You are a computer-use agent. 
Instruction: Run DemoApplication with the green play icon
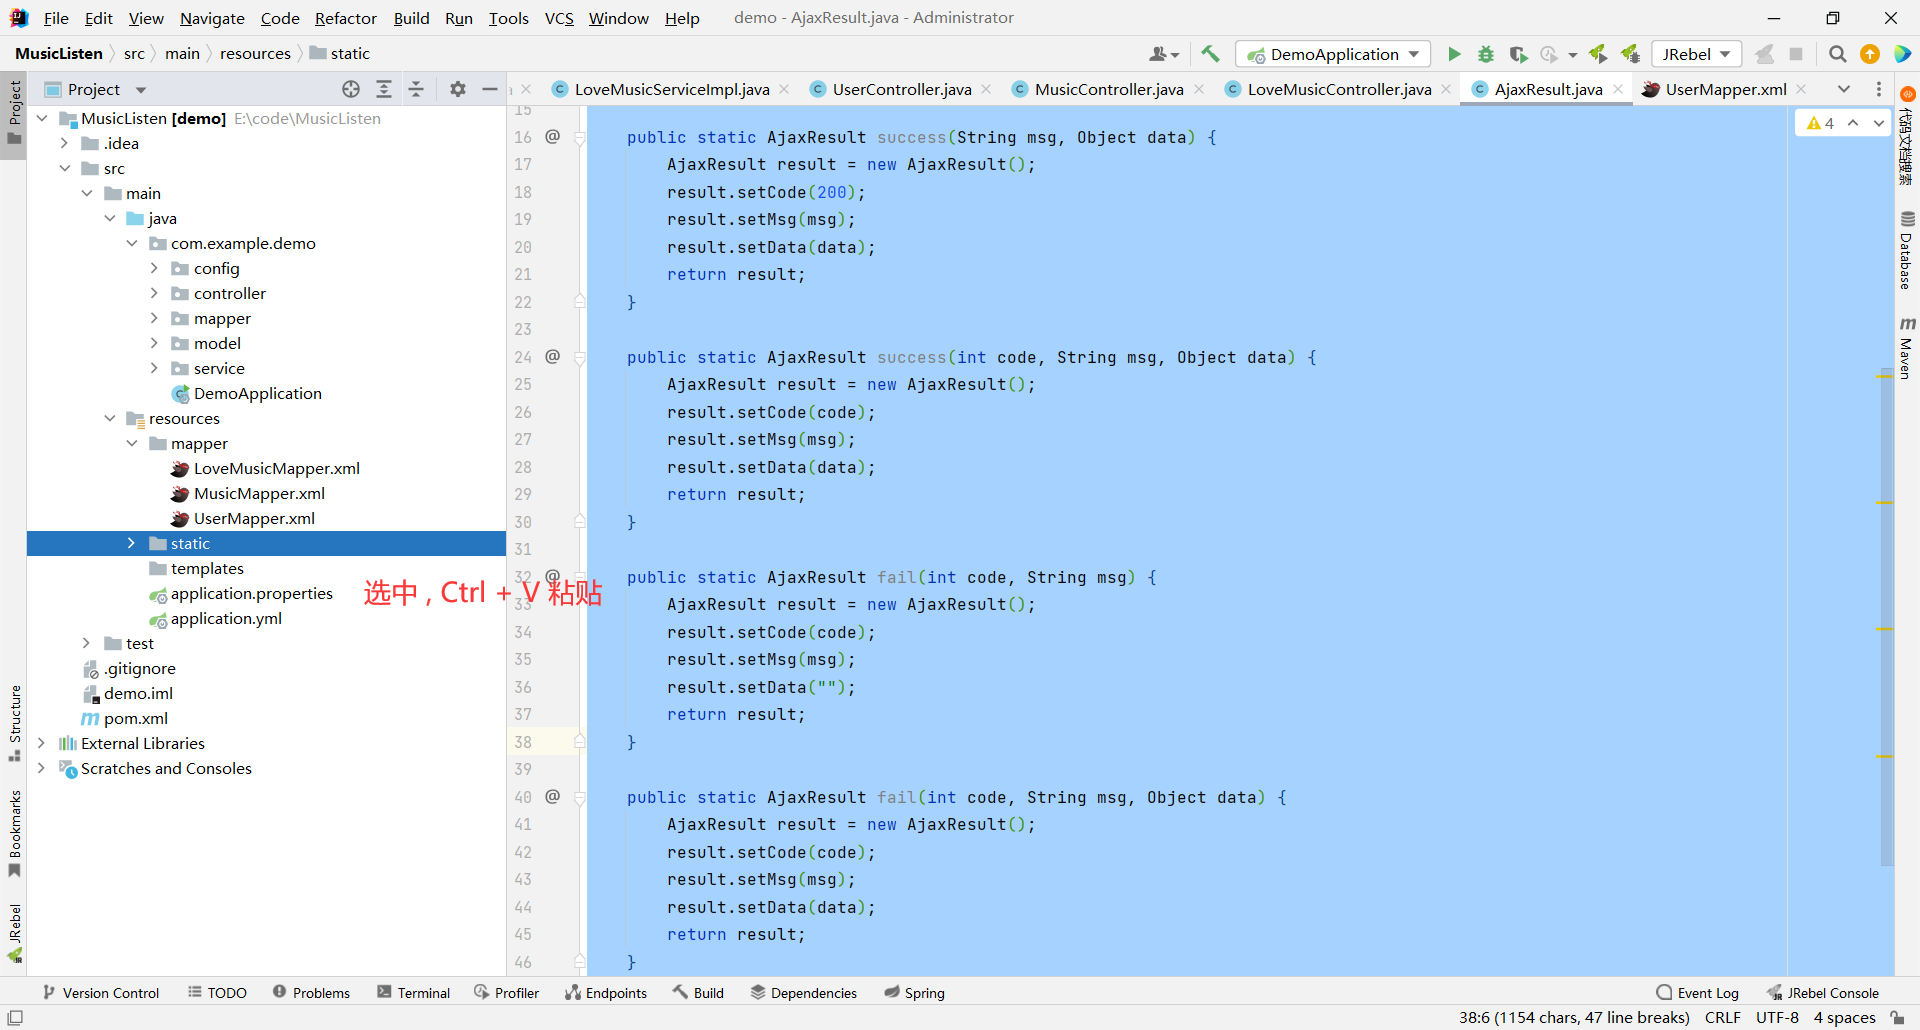click(x=1454, y=54)
